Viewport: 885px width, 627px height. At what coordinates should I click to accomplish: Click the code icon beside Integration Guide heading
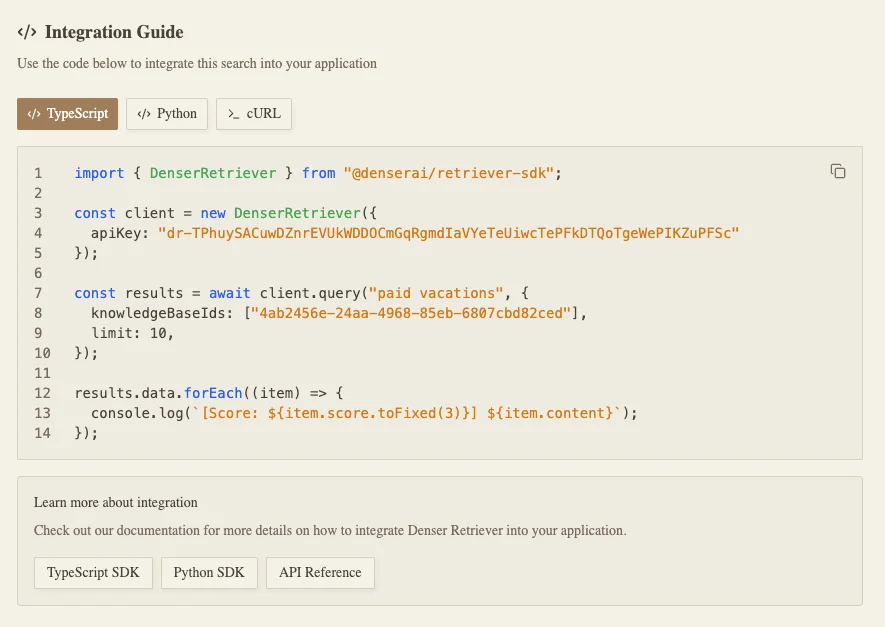point(27,32)
